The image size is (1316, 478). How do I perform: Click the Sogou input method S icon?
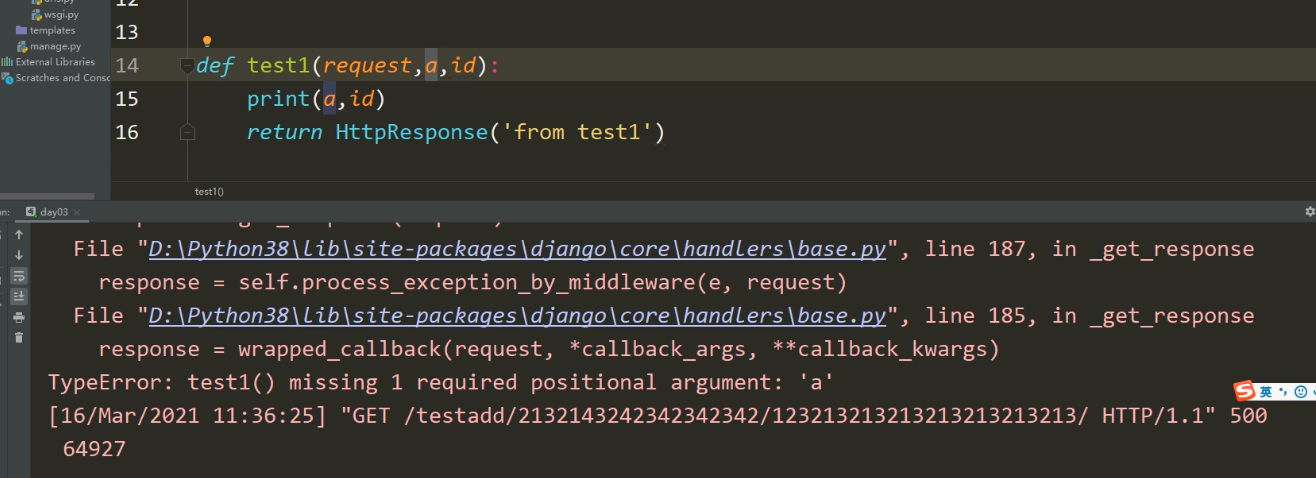tap(1244, 391)
